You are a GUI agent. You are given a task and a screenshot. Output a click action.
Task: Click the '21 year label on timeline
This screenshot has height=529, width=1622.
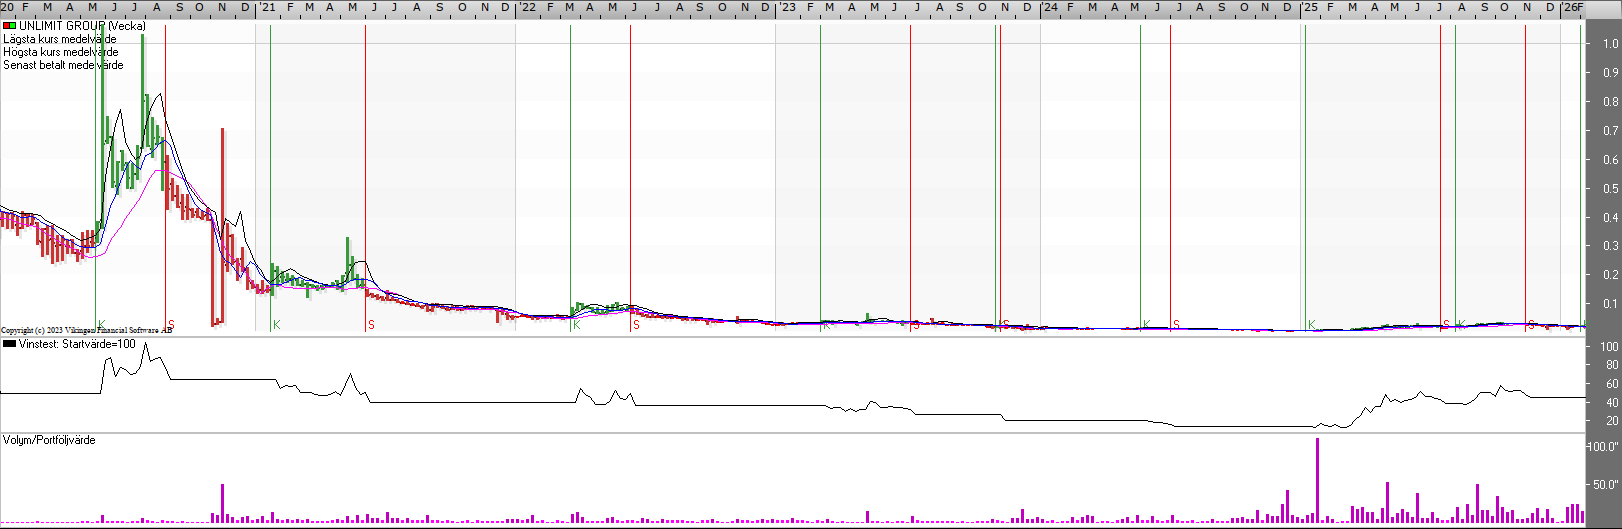pyautogui.click(x=267, y=7)
